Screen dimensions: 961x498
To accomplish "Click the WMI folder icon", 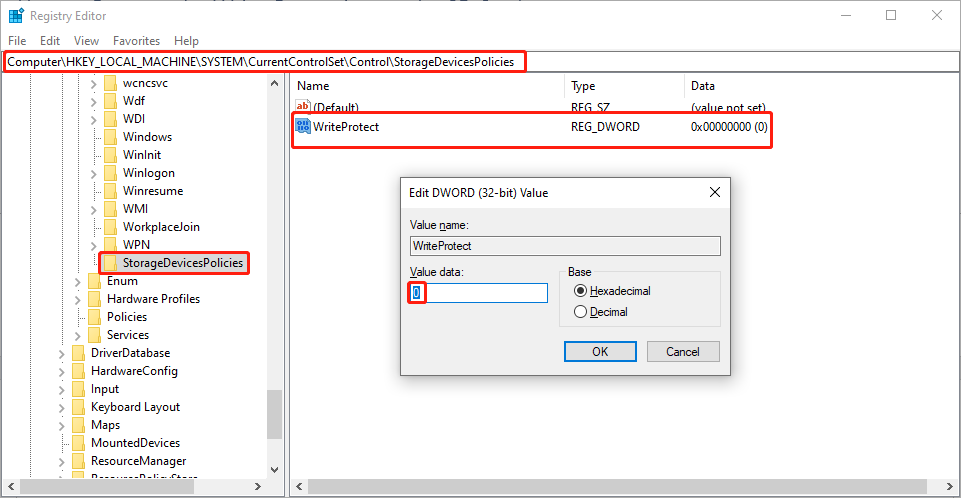I will (x=110, y=209).
